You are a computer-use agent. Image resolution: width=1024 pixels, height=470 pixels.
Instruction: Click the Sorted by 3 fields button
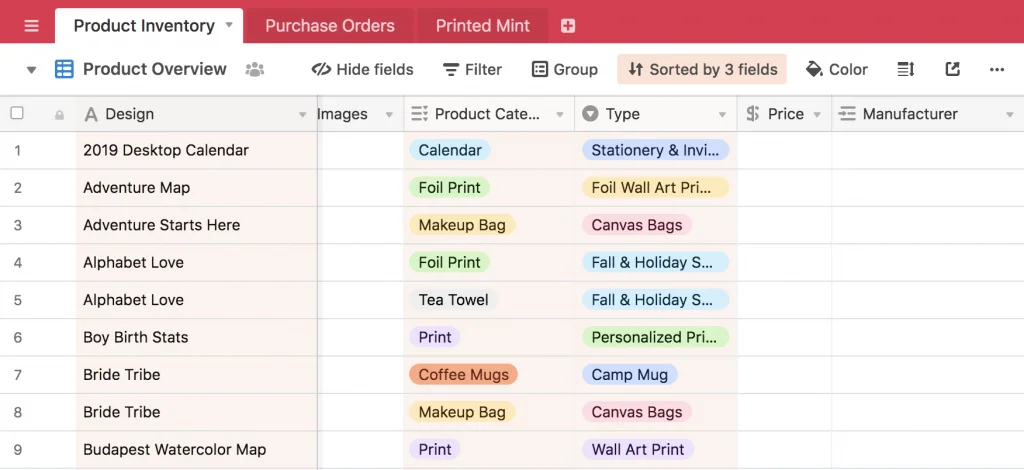click(702, 69)
